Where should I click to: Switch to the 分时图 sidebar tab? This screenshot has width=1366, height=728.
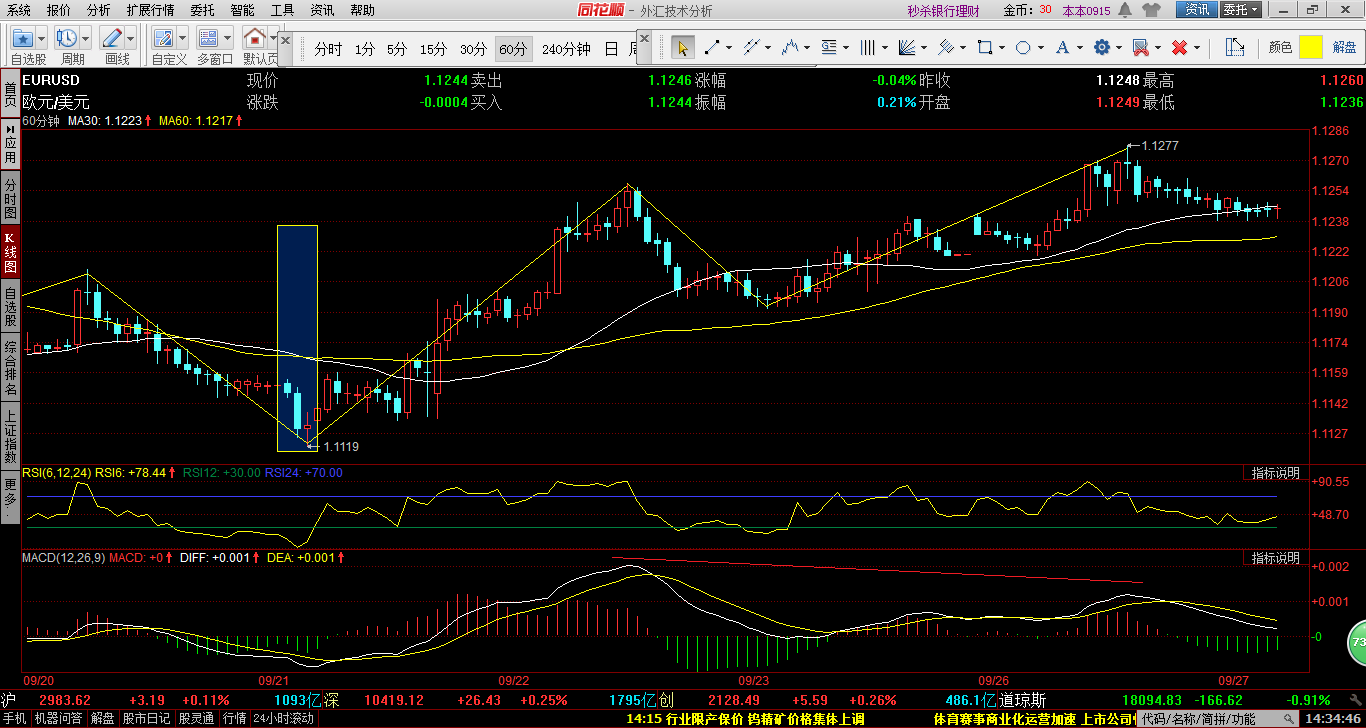click(x=10, y=198)
